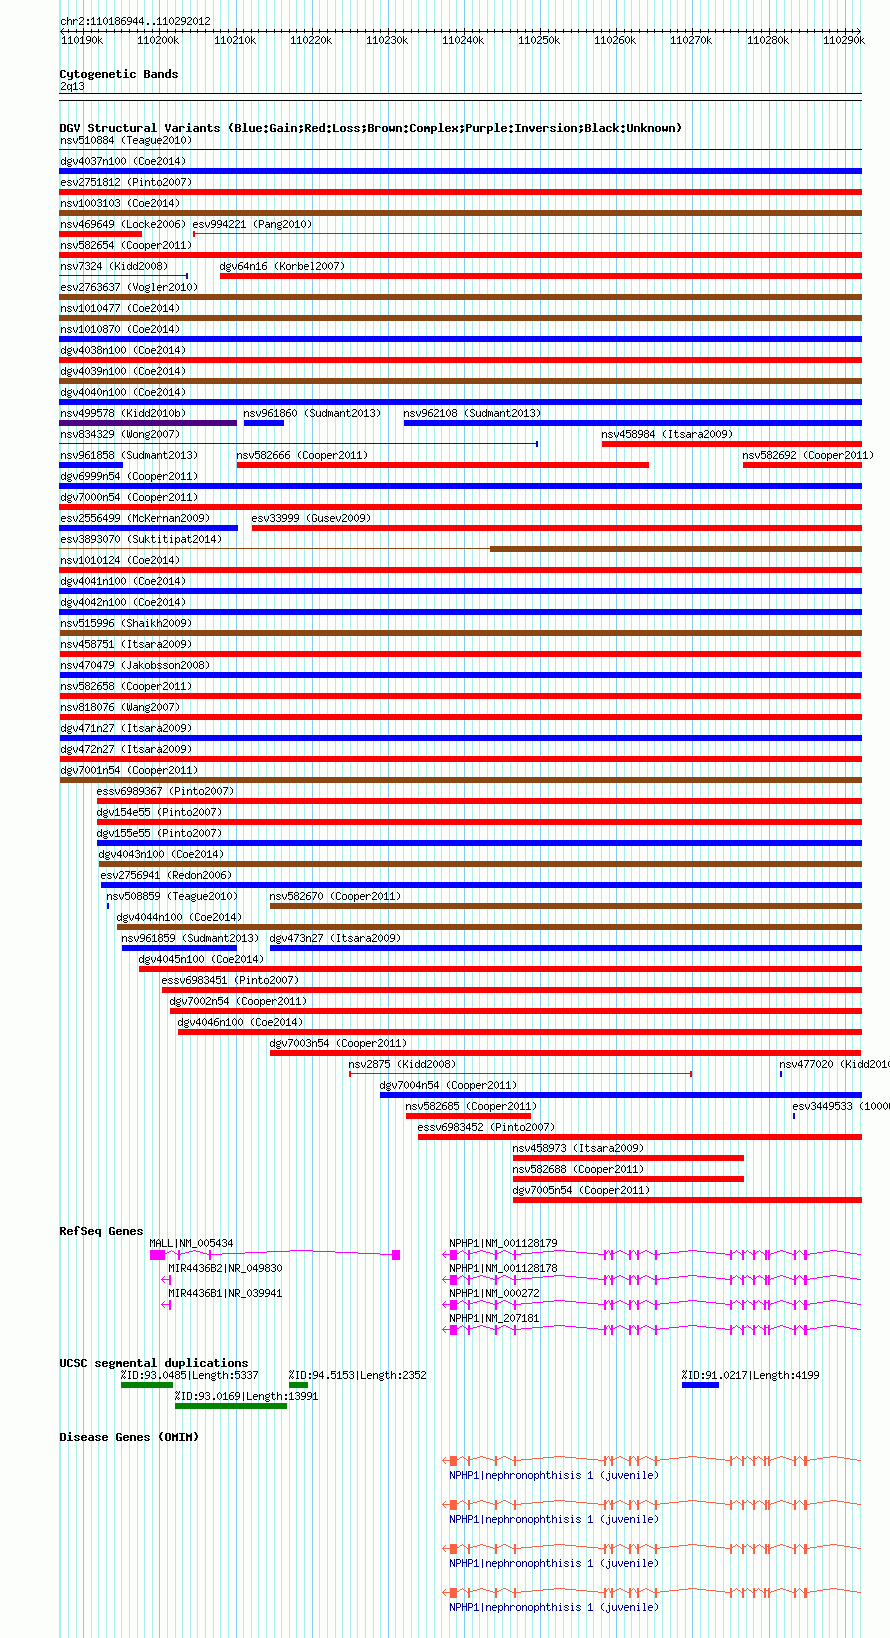Viewport: 890px width, 1638px height.
Task: Click nsv508859 (Teague2010) label
Action: [172, 896]
